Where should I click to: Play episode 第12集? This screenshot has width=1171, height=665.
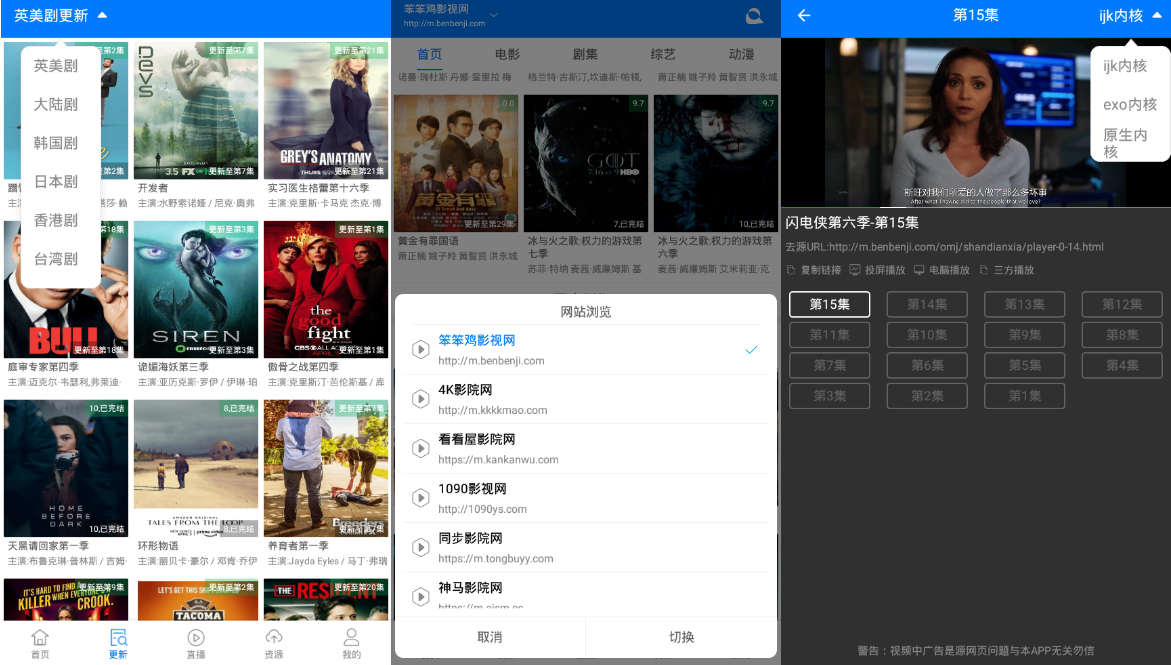tap(1122, 304)
